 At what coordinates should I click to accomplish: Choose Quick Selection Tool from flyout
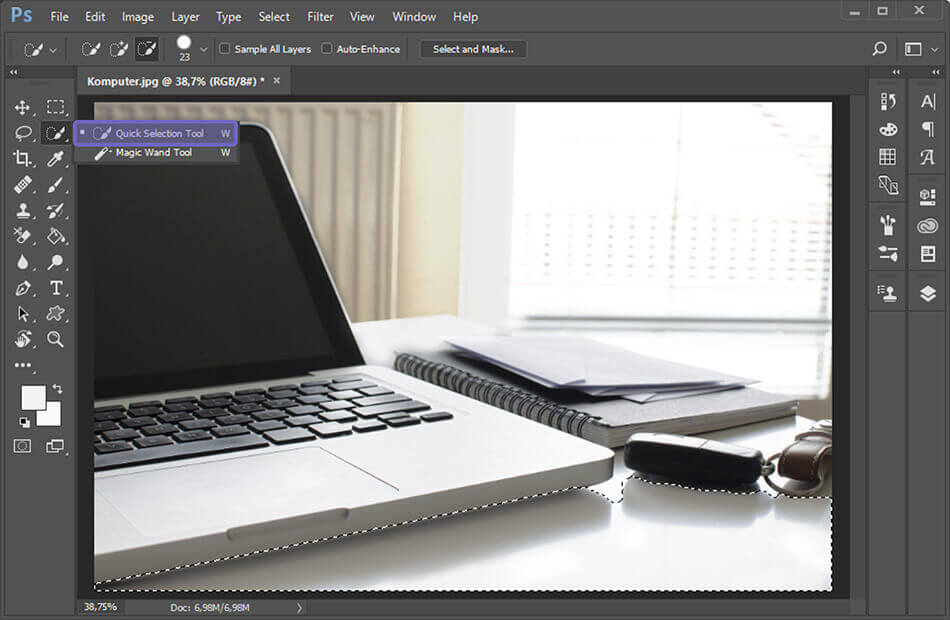click(156, 133)
